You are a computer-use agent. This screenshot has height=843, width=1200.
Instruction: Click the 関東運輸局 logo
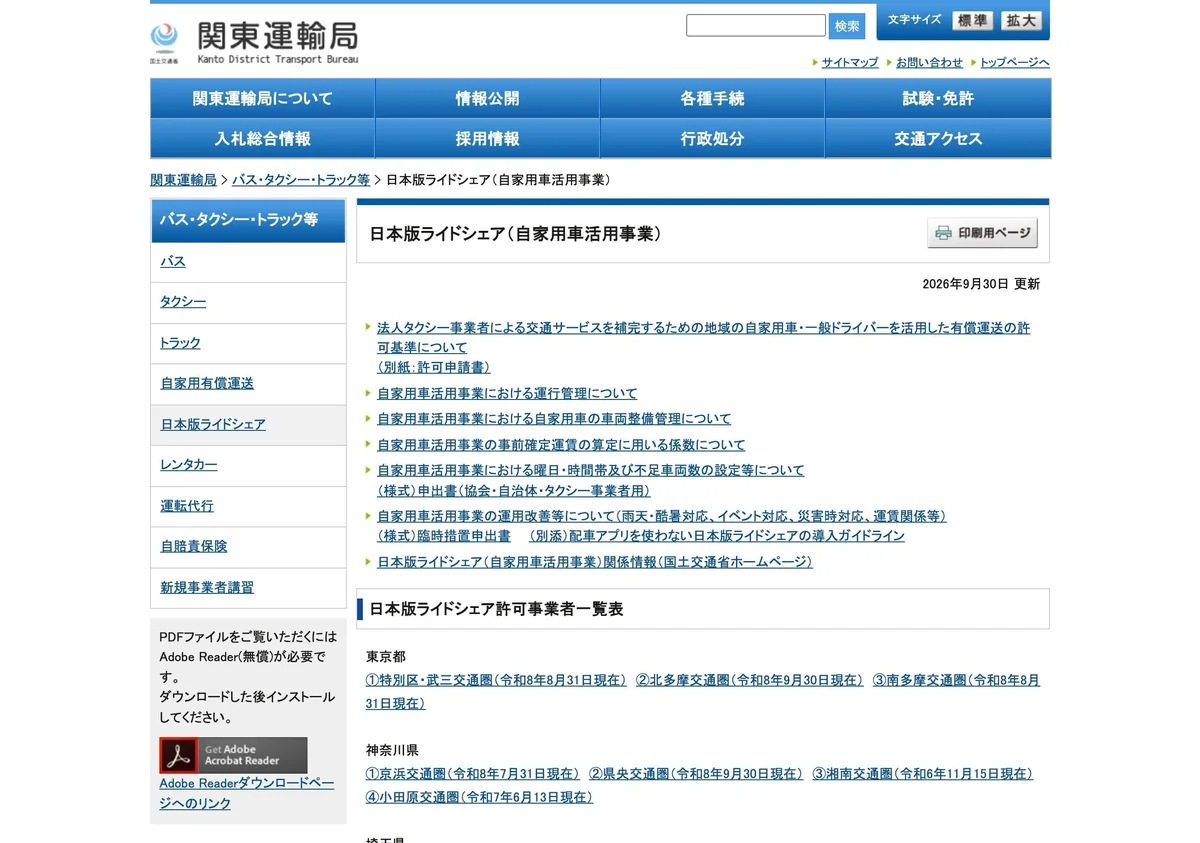pos(254,42)
